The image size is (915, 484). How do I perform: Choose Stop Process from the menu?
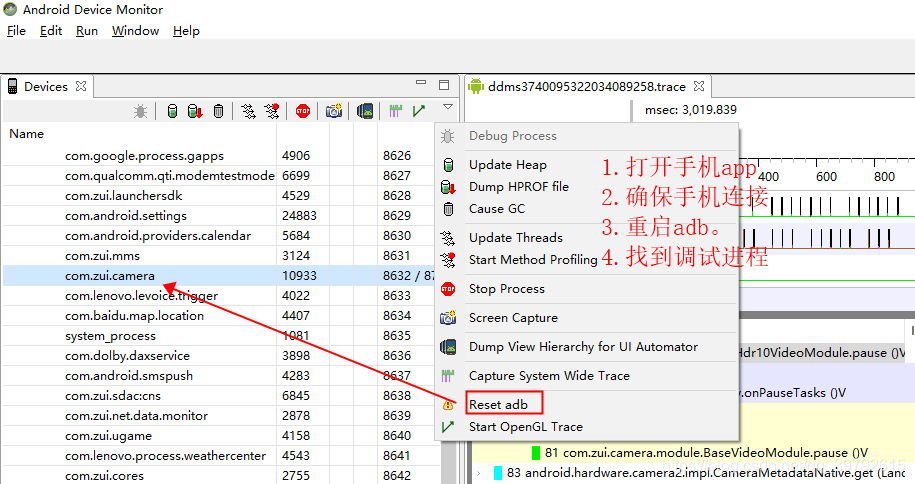pos(507,289)
